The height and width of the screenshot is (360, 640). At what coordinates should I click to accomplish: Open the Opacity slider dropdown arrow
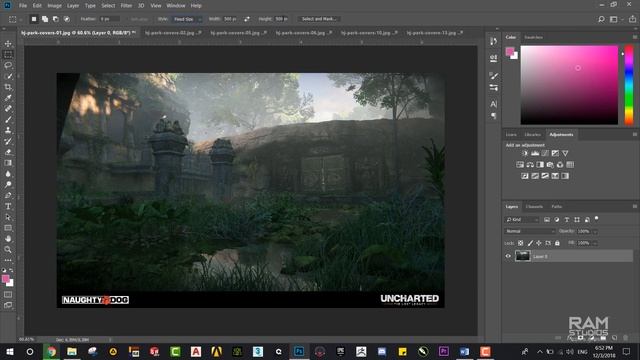coord(595,231)
